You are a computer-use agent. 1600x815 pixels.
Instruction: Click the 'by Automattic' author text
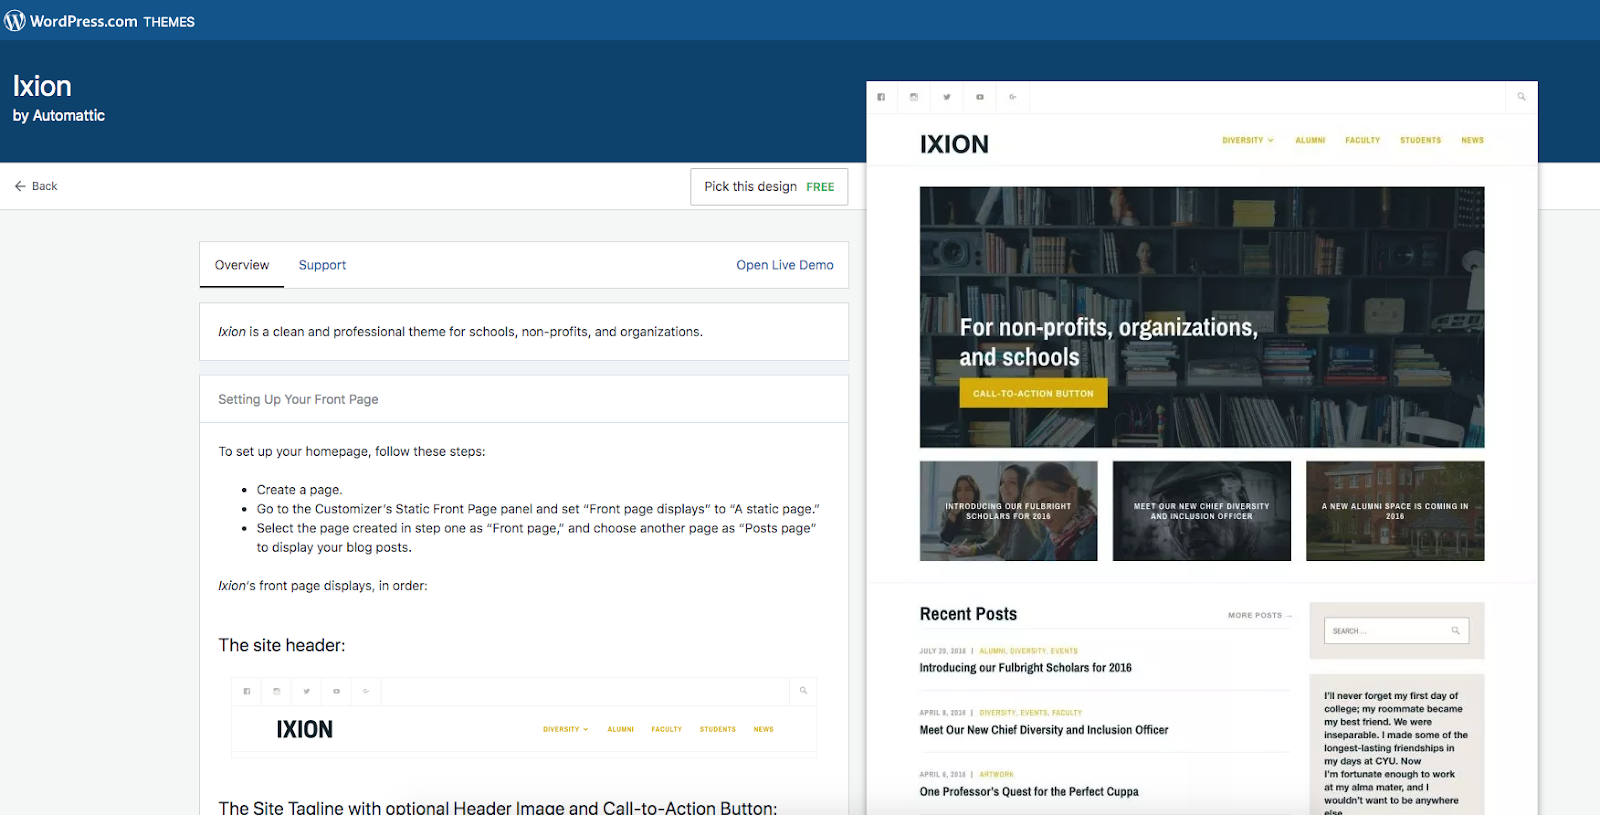coord(59,116)
